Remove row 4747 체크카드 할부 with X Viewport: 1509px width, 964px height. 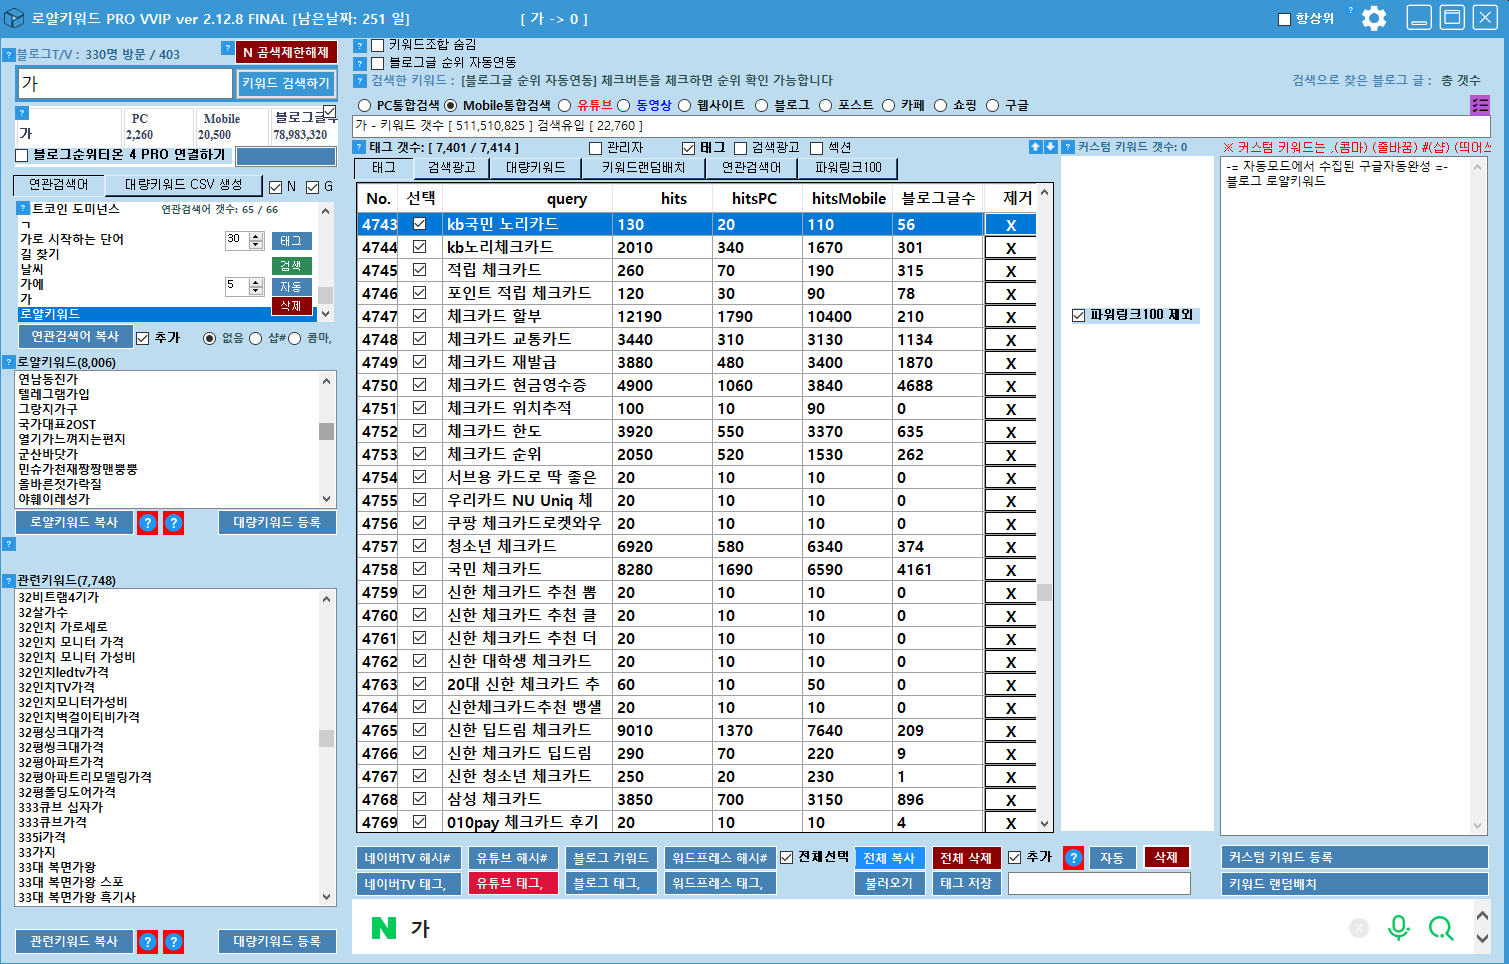pos(1010,317)
